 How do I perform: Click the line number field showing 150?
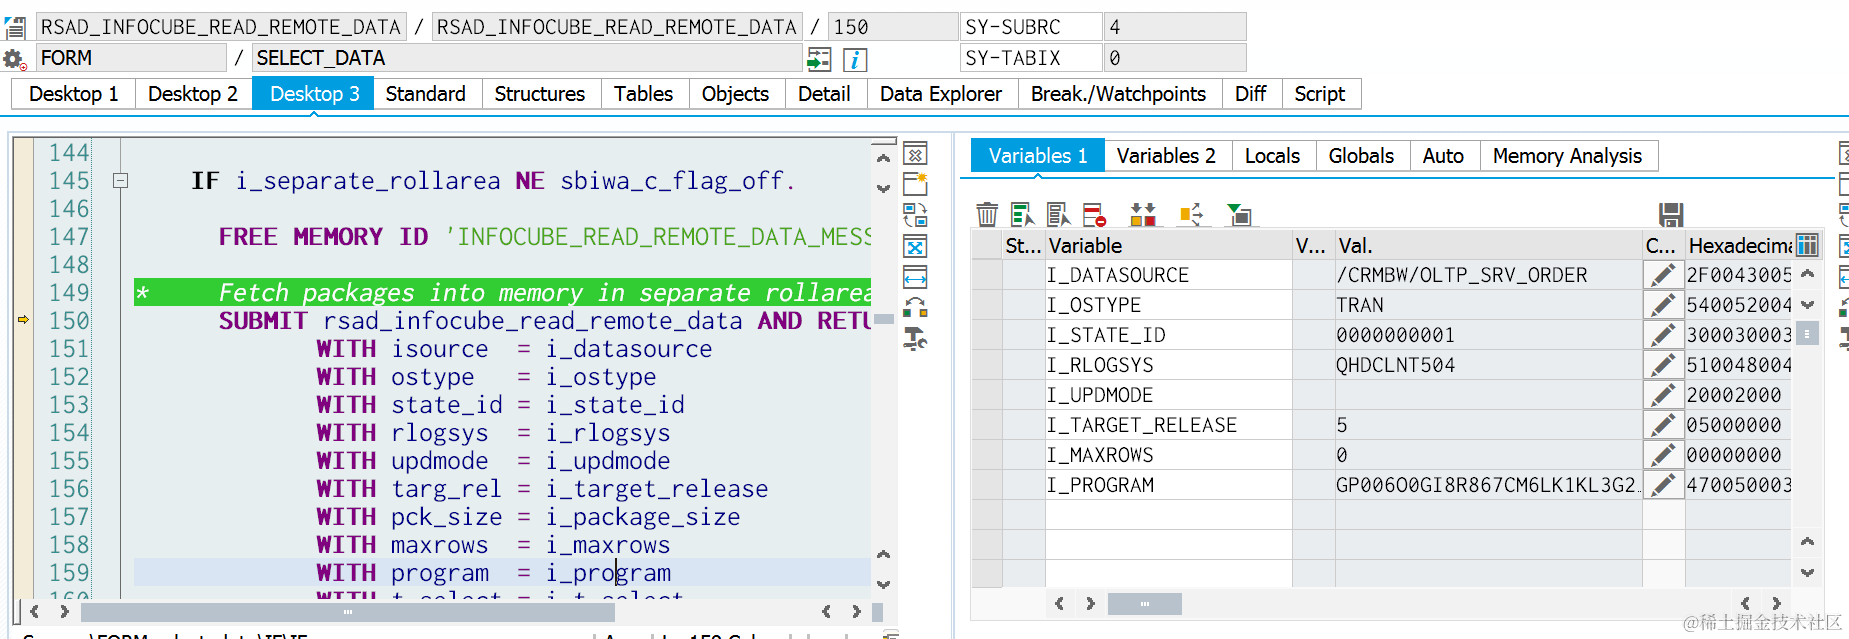[893, 27]
